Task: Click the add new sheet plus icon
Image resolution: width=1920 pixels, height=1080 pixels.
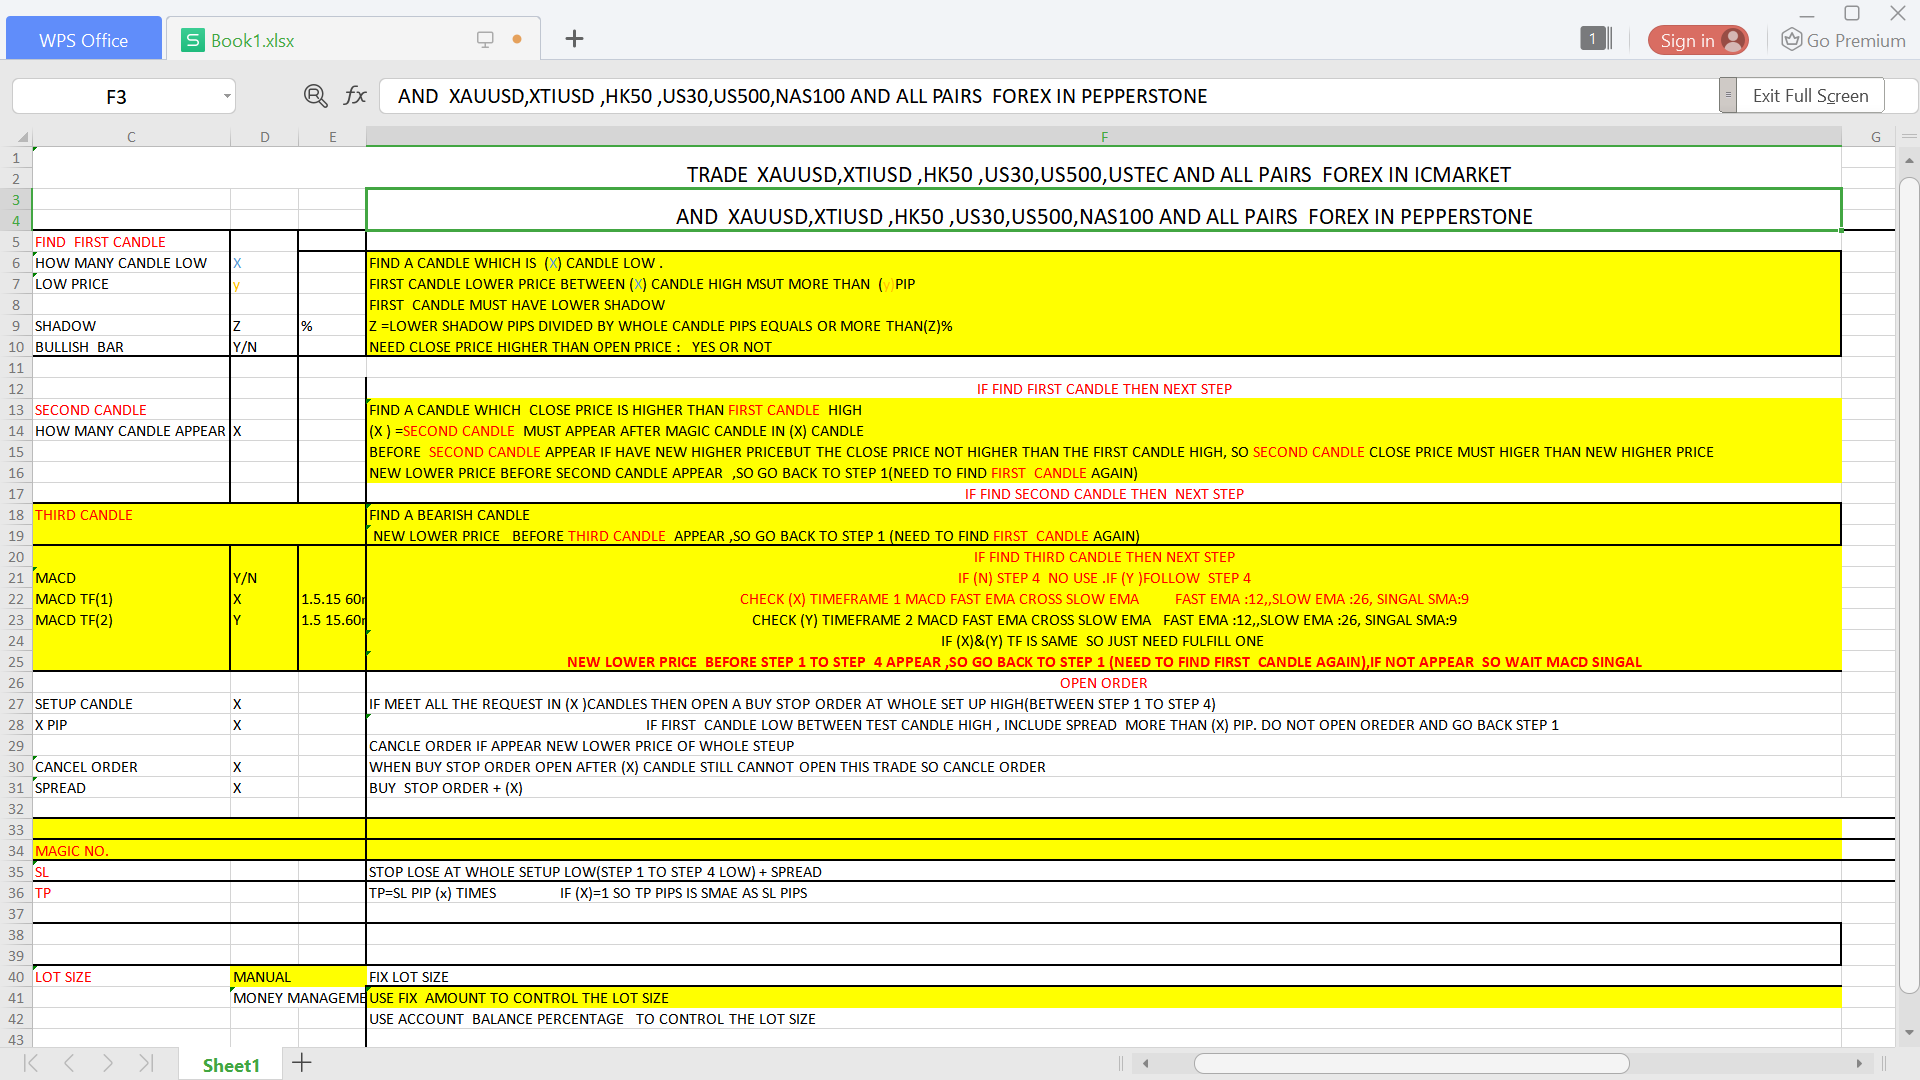Action: point(302,1063)
